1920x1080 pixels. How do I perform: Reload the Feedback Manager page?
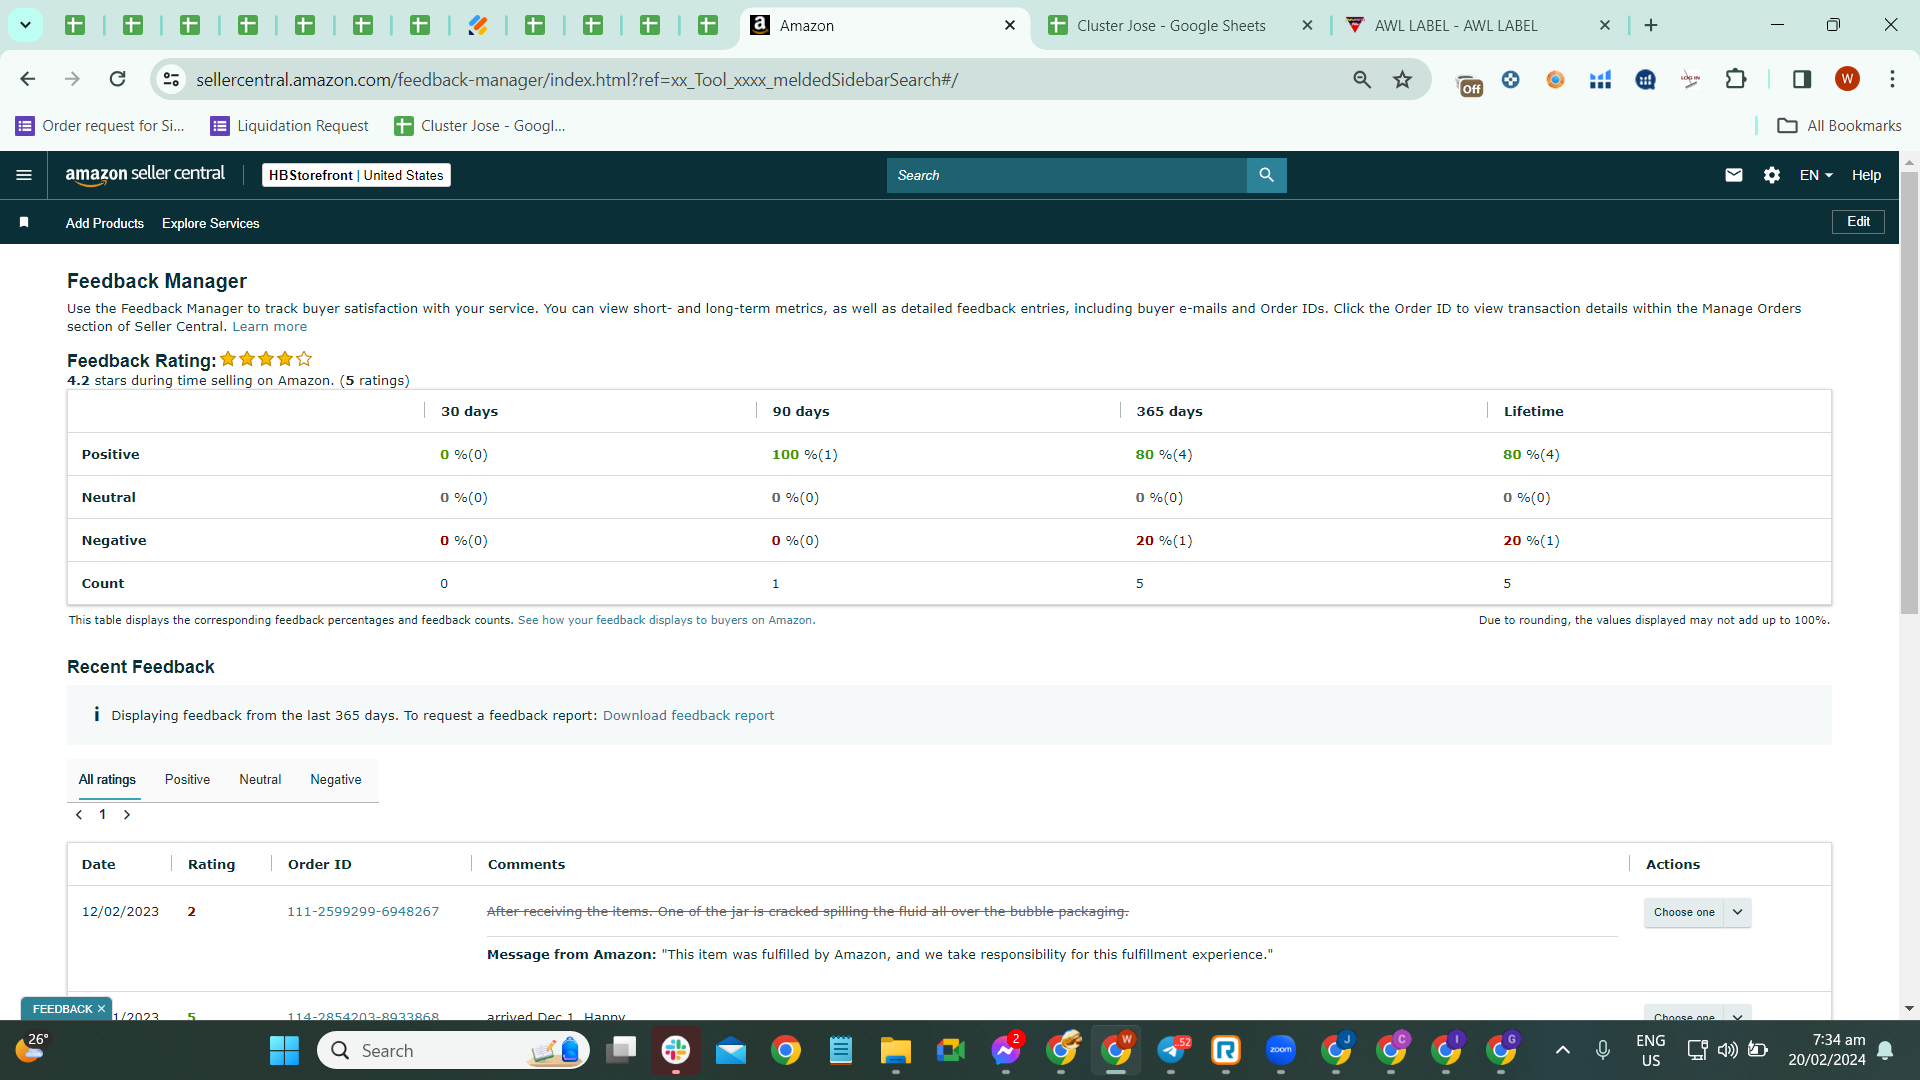click(117, 79)
